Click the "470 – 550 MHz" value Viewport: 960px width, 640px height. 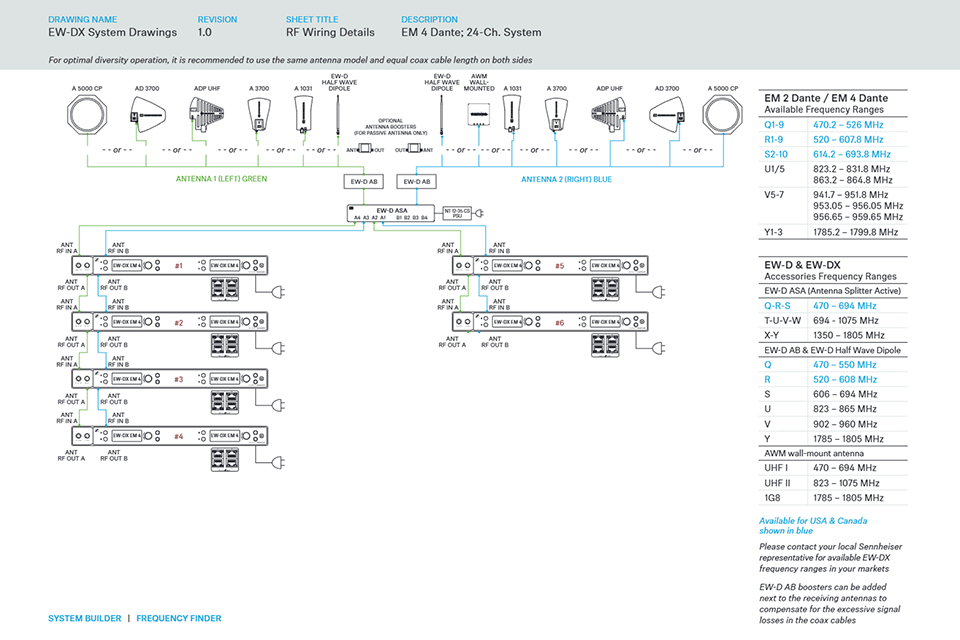coord(845,364)
